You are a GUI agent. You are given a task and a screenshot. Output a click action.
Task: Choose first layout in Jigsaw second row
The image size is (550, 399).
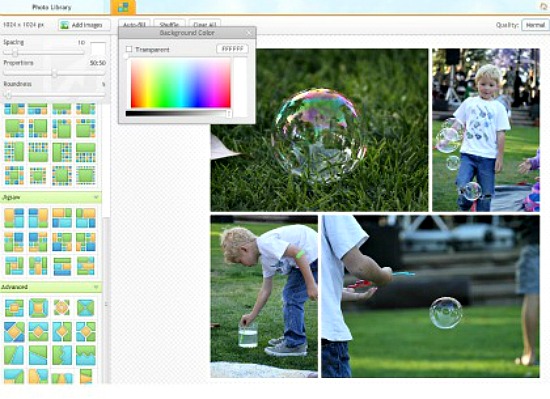pos(14,242)
